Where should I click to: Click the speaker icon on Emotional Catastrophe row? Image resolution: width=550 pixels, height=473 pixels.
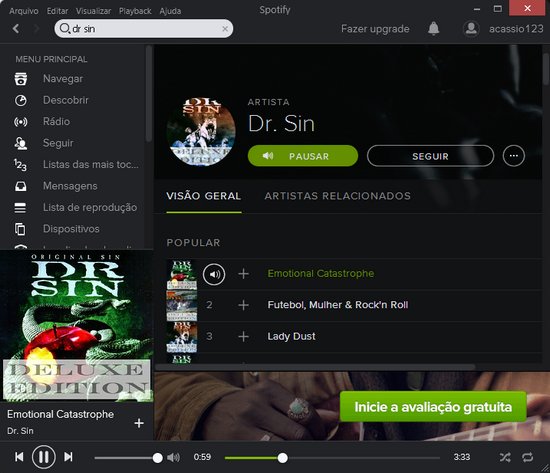click(x=214, y=274)
